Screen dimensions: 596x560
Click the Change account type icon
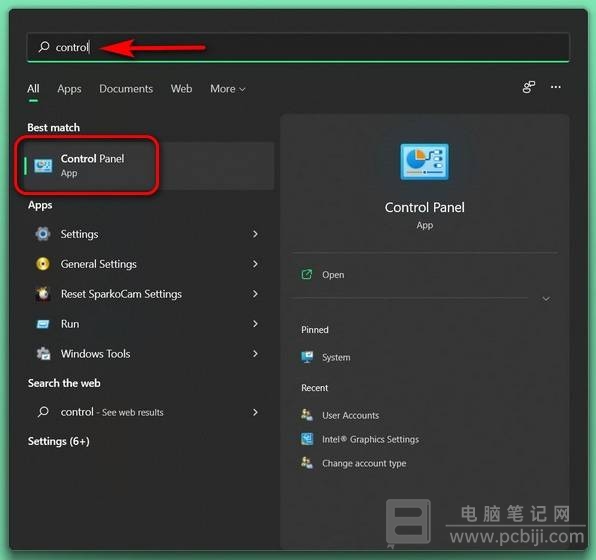(x=307, y=463)
